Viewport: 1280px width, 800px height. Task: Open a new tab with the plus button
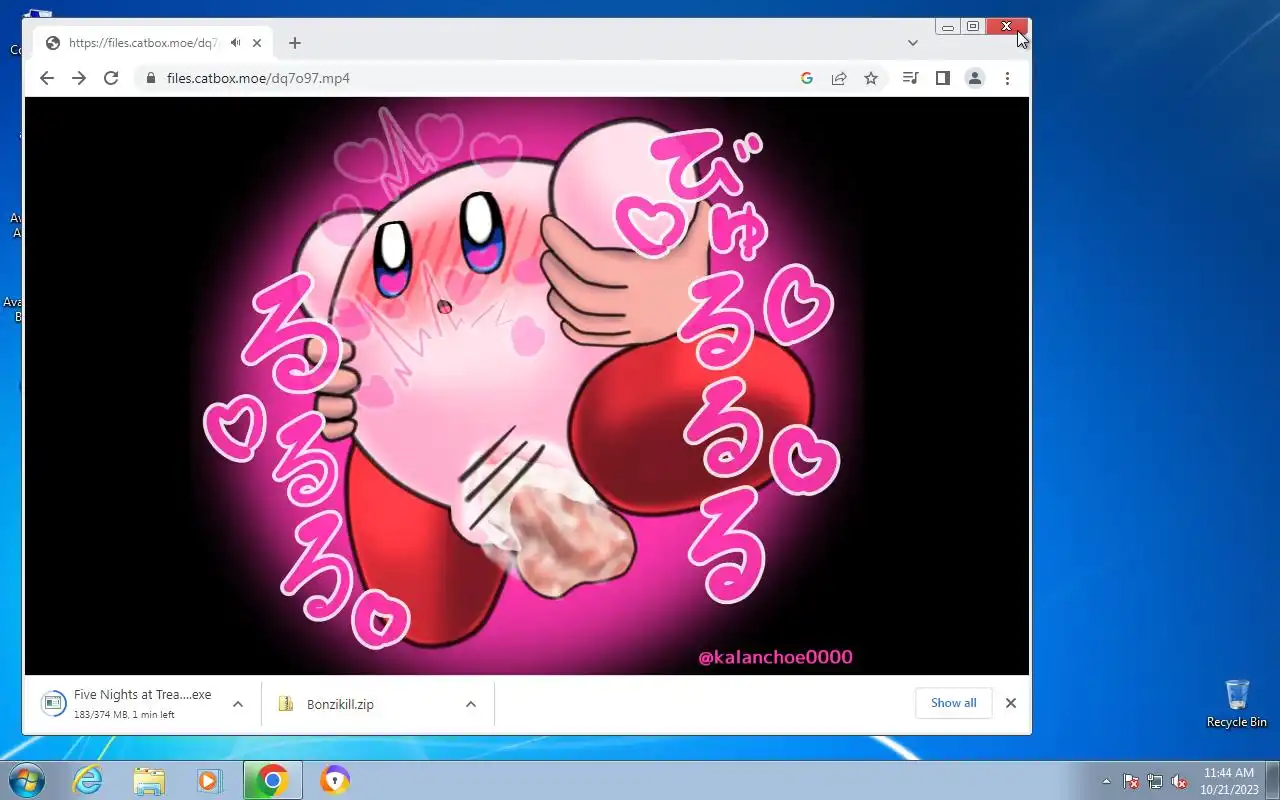click(x=294, y=43)
